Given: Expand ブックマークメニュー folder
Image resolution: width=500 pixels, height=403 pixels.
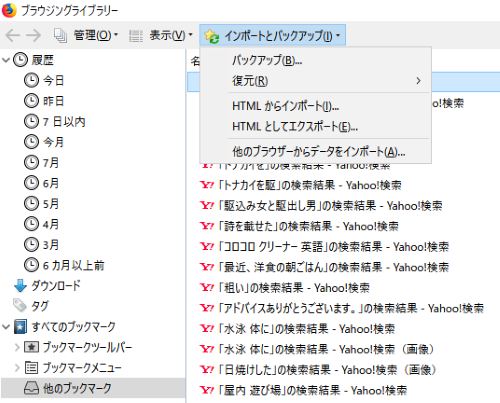Looking at the screenshot, I should click(17, 368).
